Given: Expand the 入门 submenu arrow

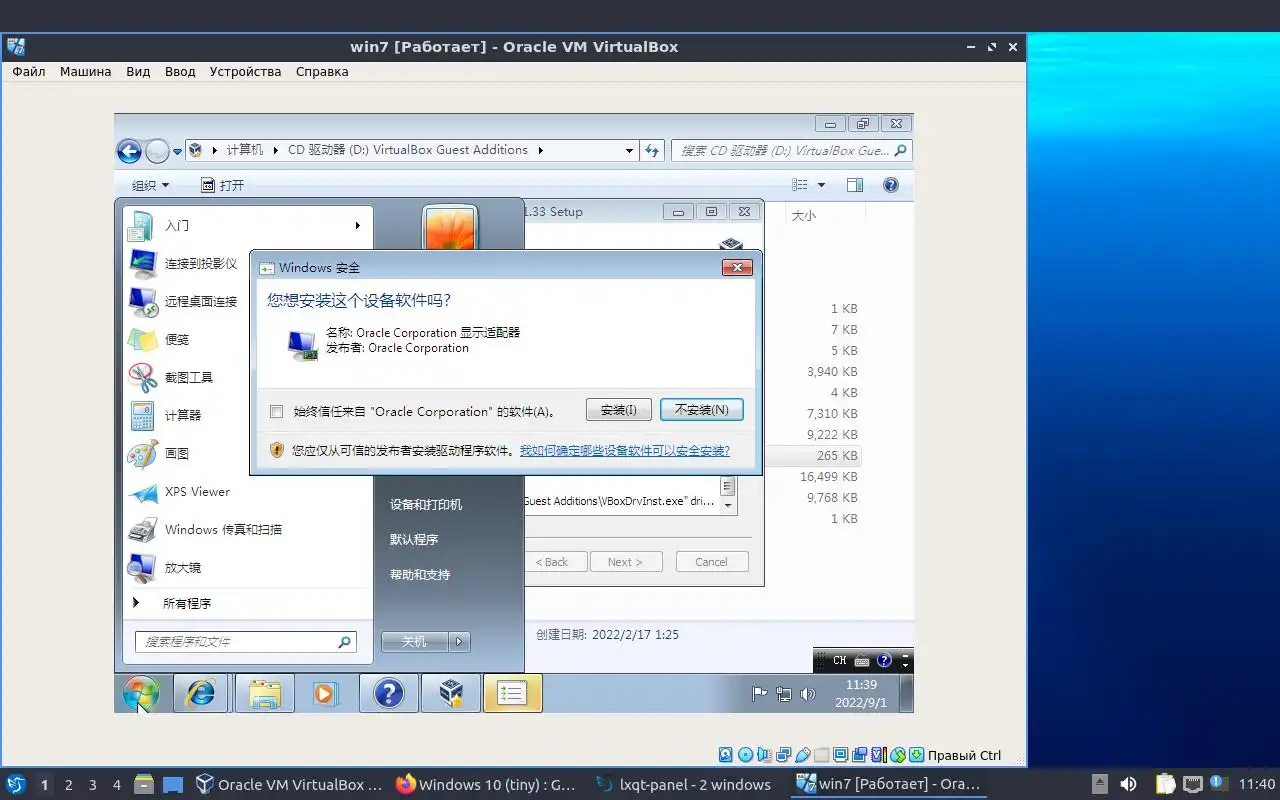Looking at the screenshot, I should (357, 225).
